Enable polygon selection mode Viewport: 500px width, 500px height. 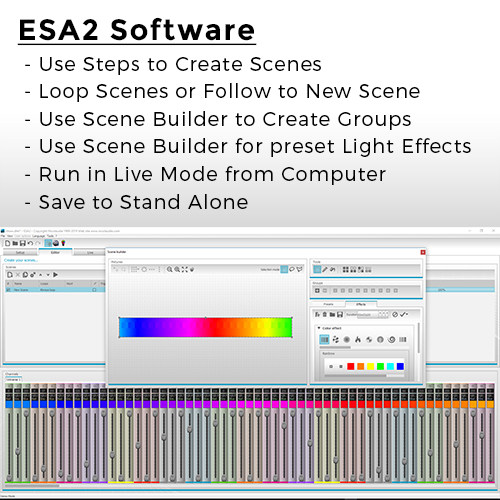click(300, 269)
